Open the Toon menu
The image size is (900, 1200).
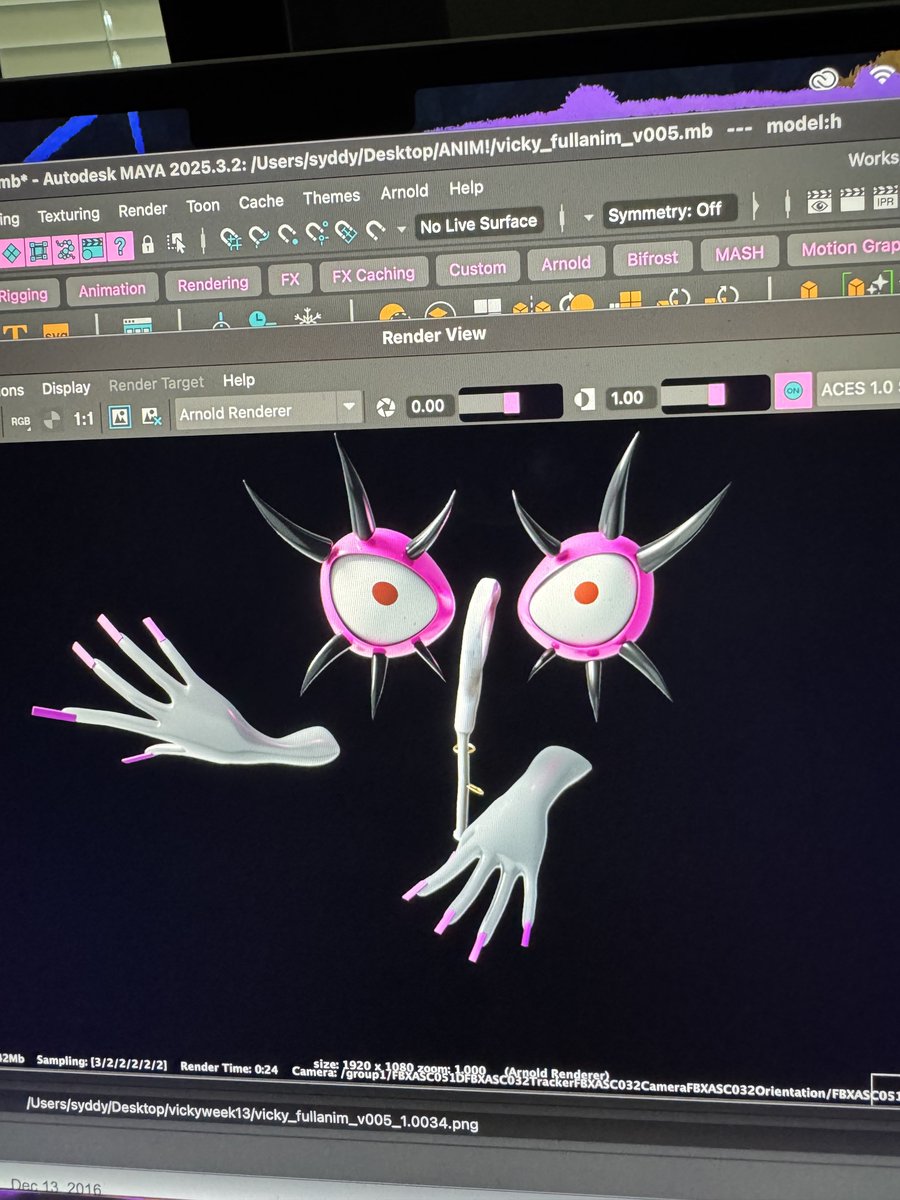[x=203, y=206]
